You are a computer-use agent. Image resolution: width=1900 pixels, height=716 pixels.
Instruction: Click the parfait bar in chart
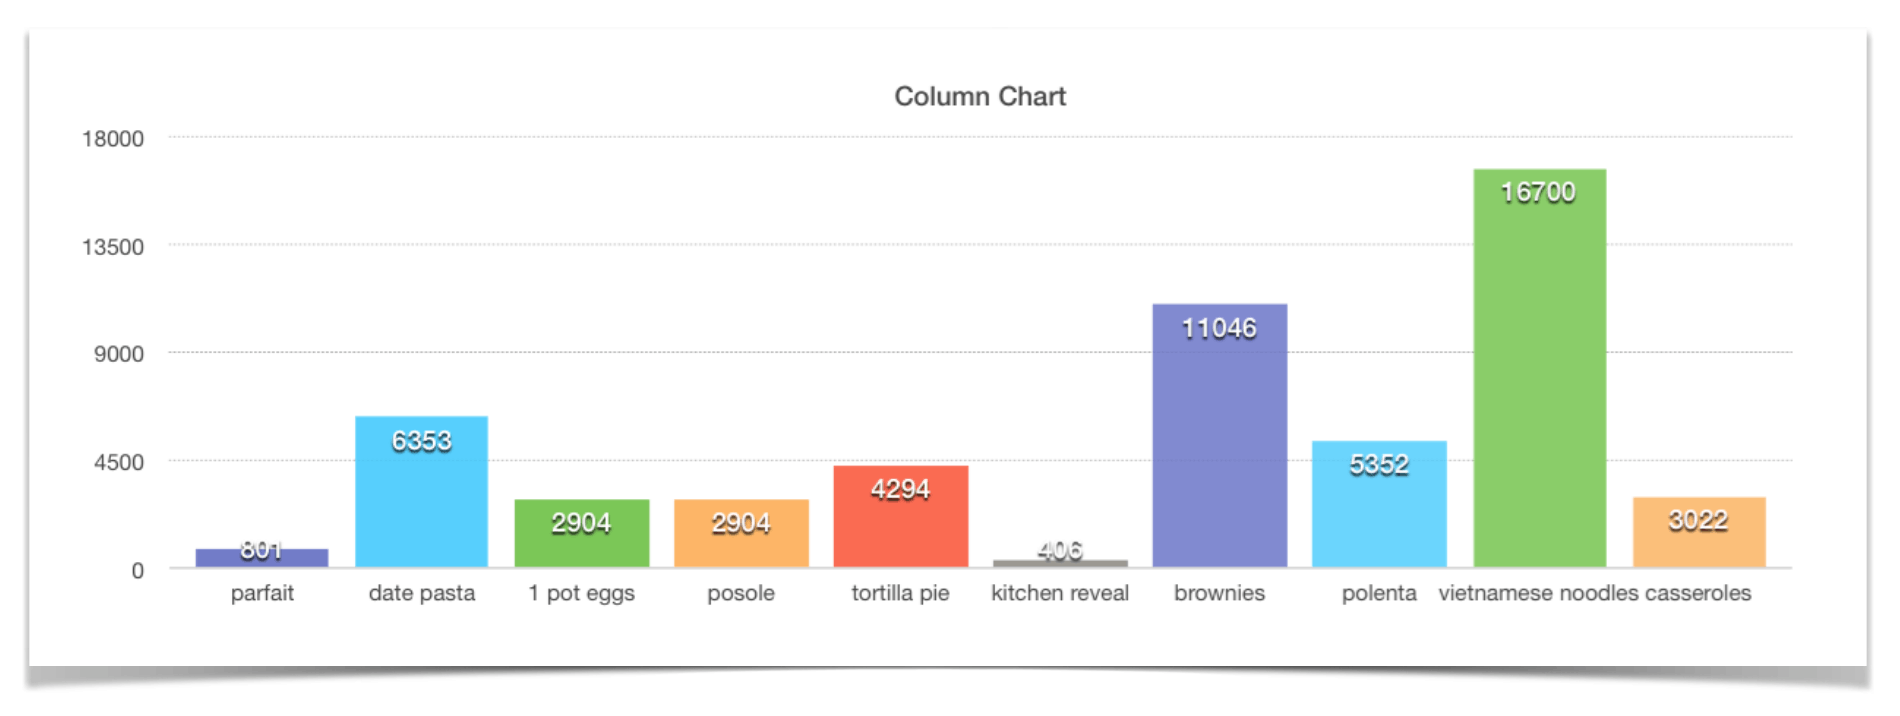tap(262, 558)
